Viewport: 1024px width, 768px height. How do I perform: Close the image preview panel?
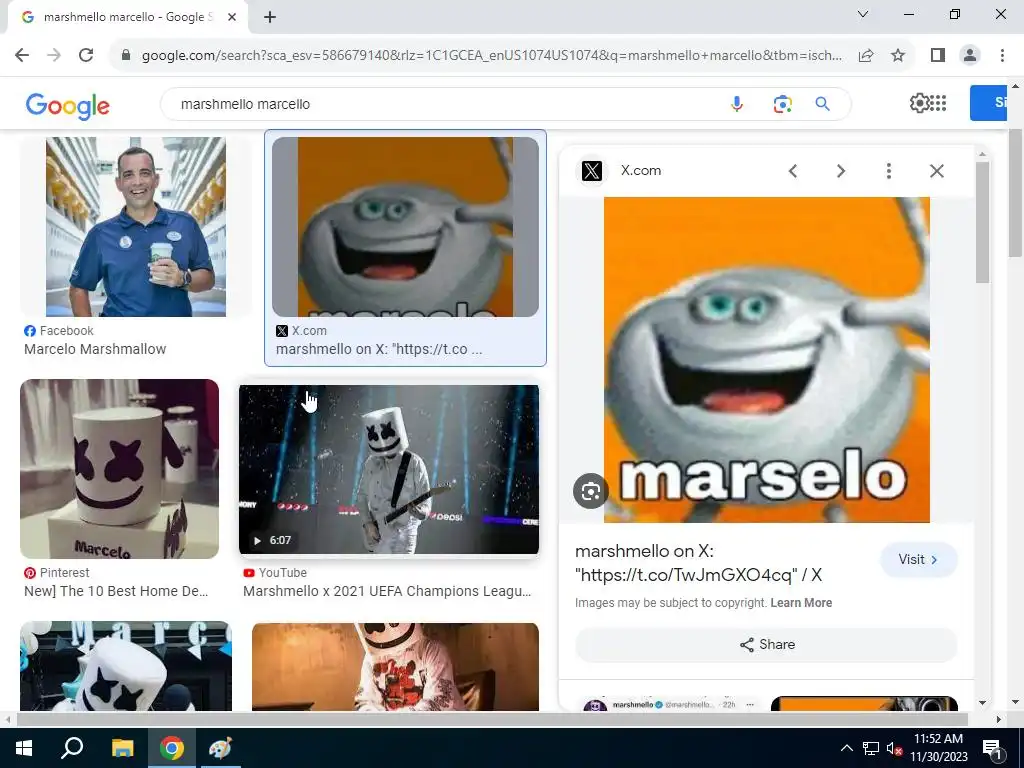(936, 171)
